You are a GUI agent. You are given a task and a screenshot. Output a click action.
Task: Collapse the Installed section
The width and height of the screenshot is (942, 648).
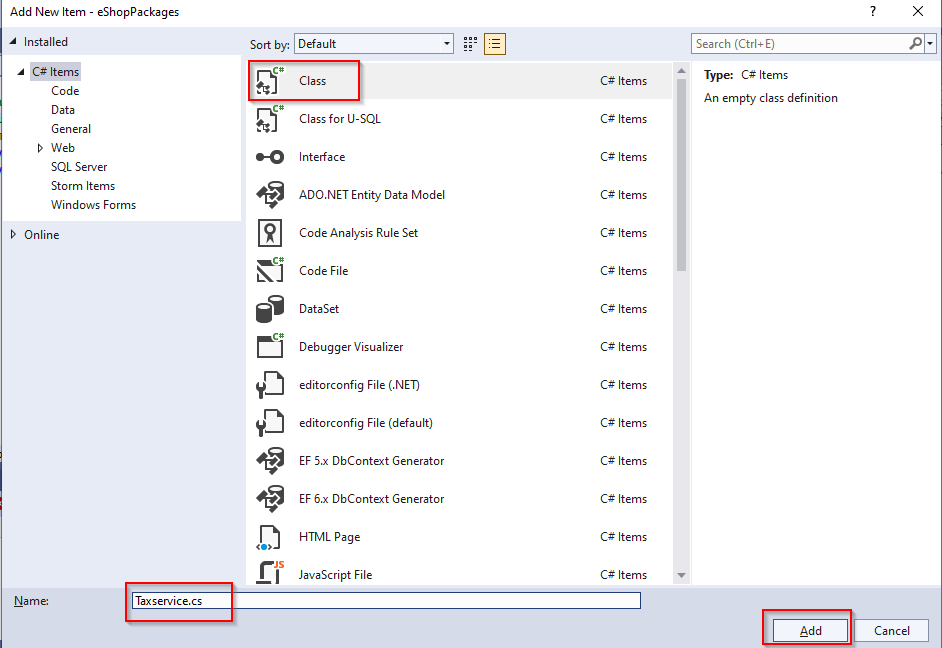click(x=13, y=41)
